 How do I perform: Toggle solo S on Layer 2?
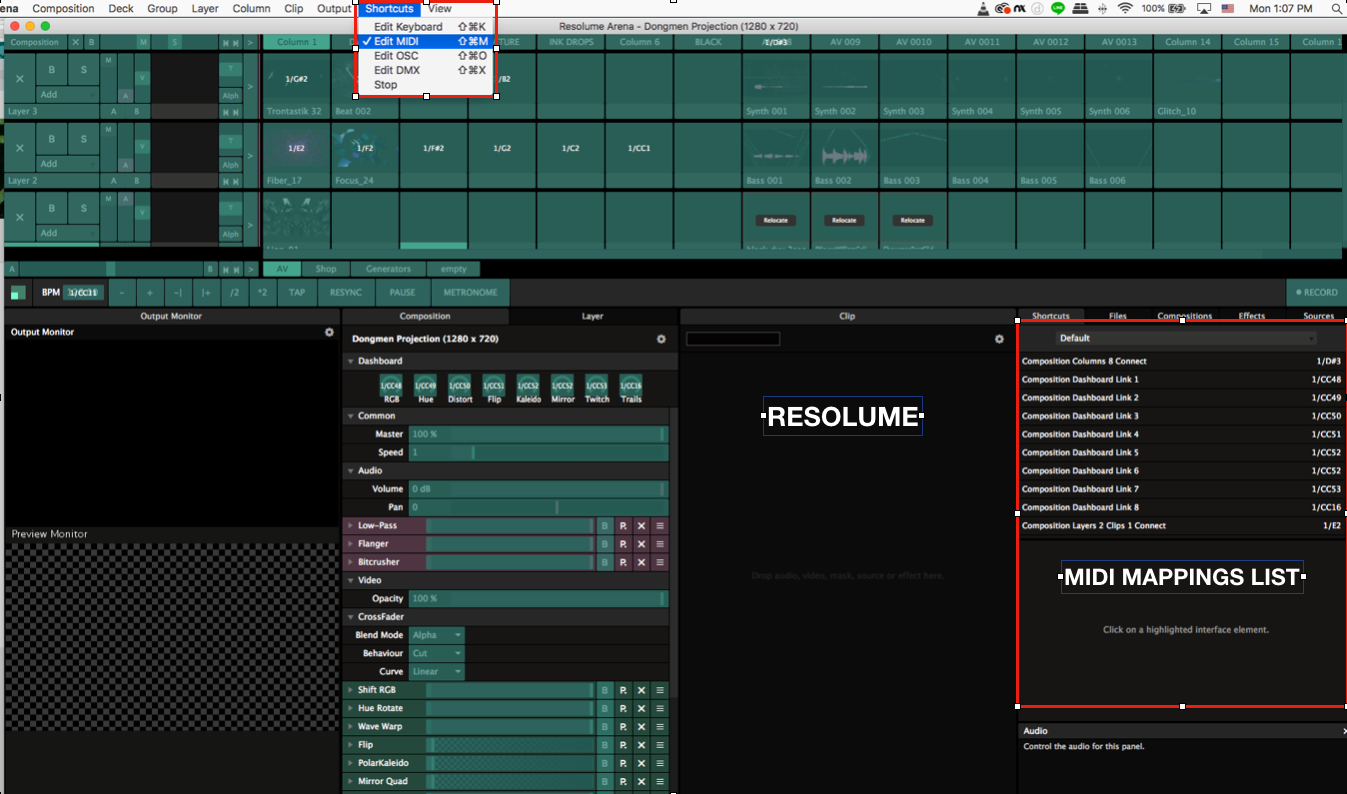[x=84, y=138]
